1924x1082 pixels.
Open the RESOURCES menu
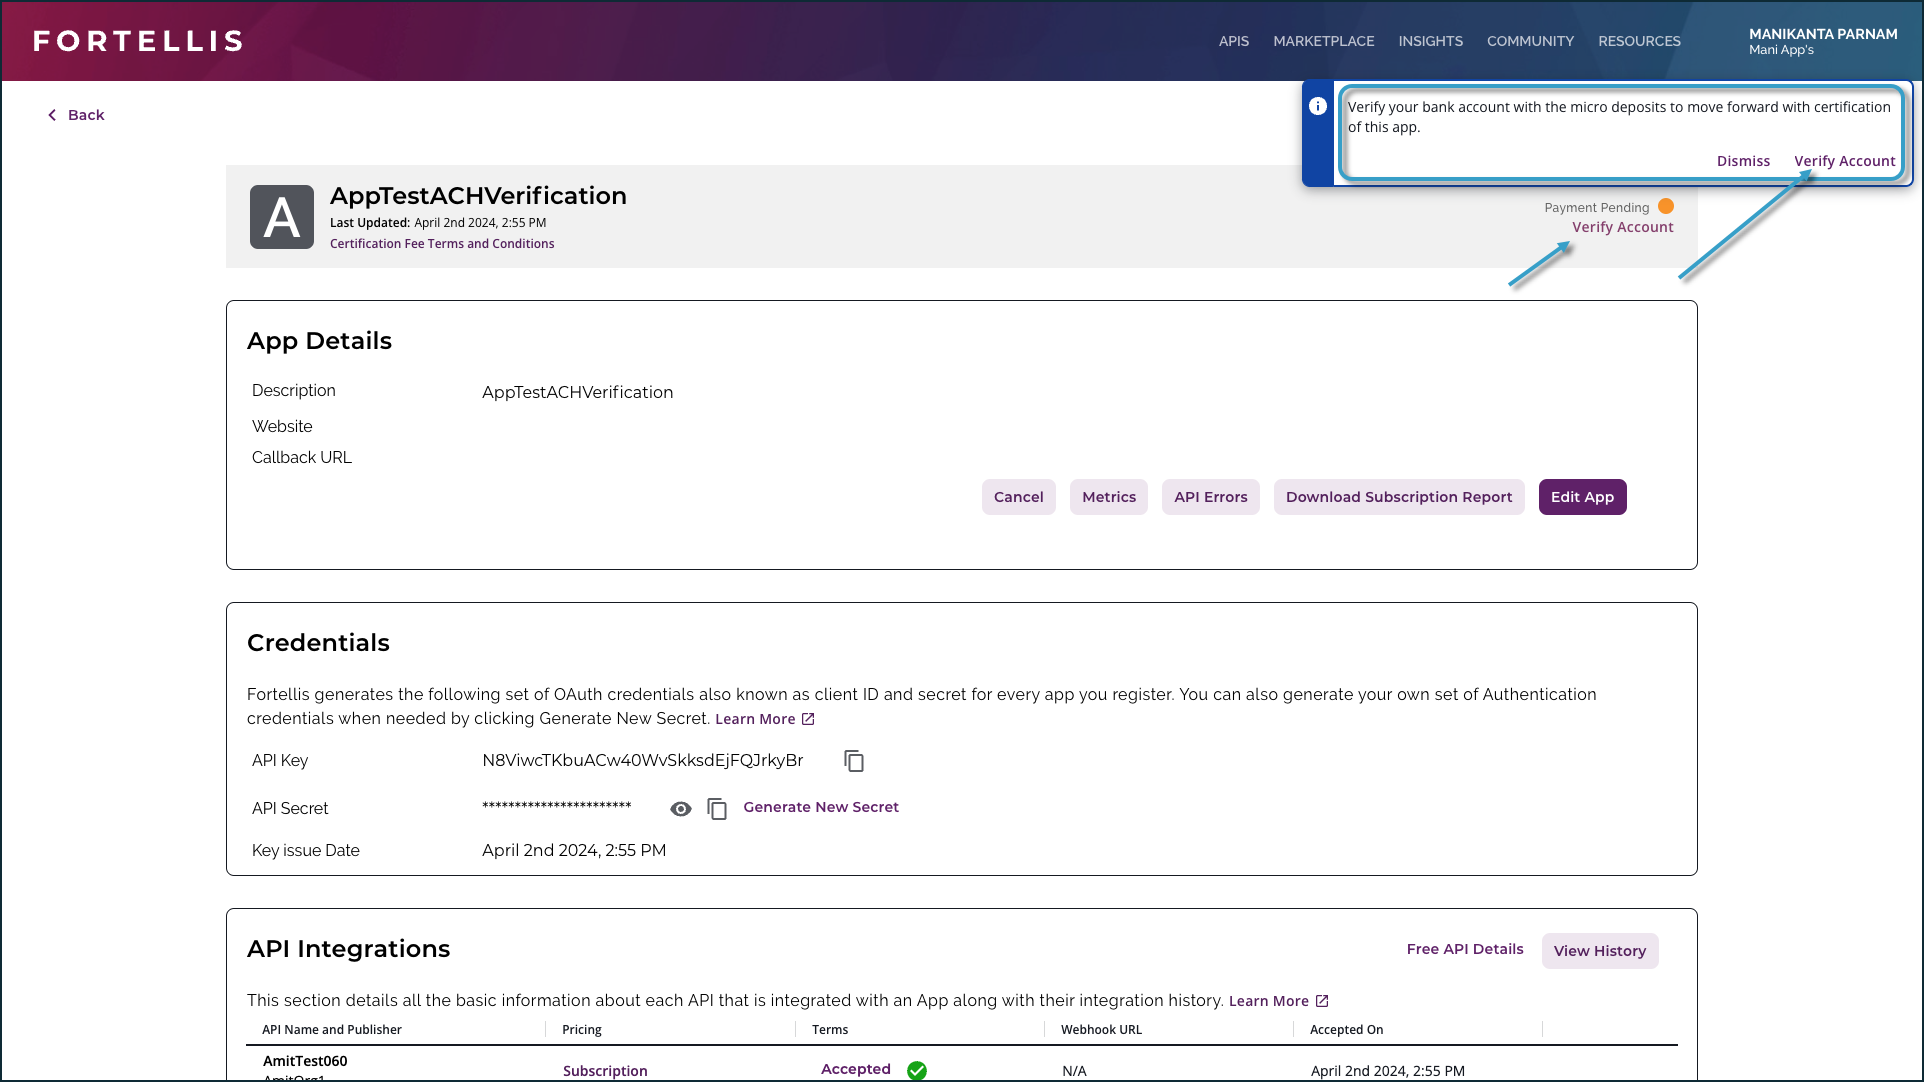pyautogui.click(x=1639, y=41)
